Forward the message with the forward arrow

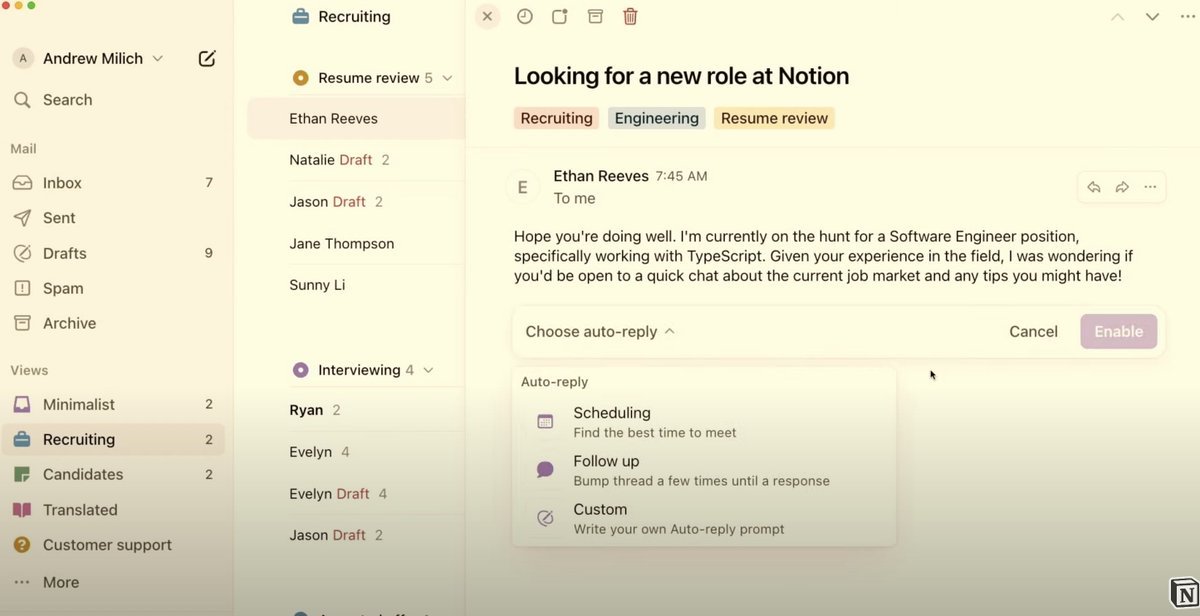(x=1122, y=187)
